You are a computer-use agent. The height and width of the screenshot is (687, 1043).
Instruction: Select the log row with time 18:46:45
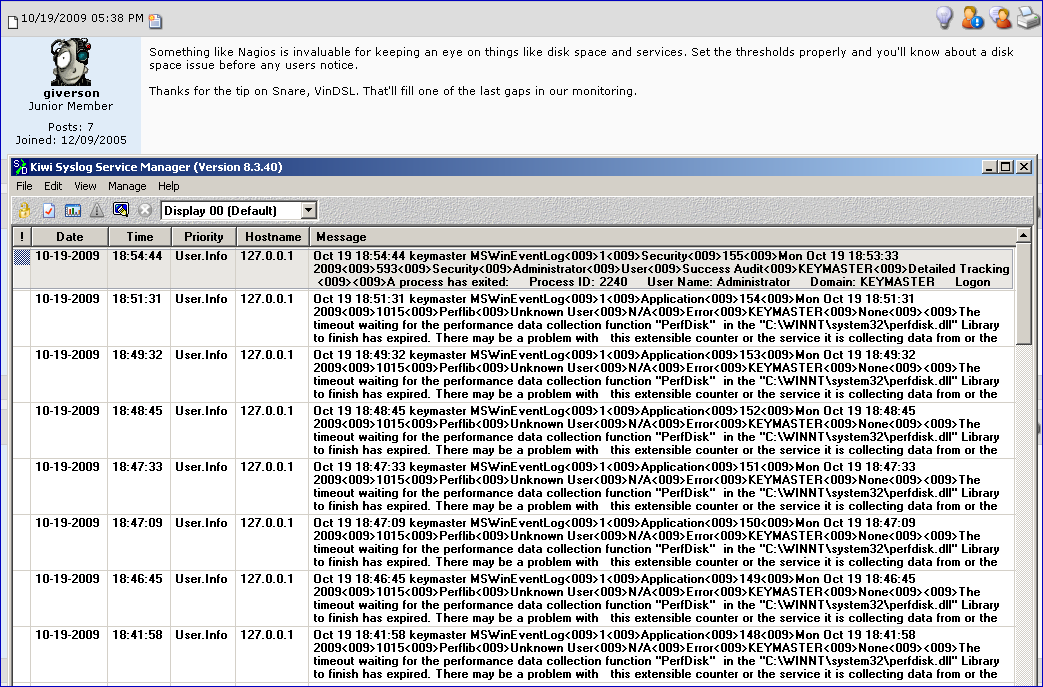[514, 597]
